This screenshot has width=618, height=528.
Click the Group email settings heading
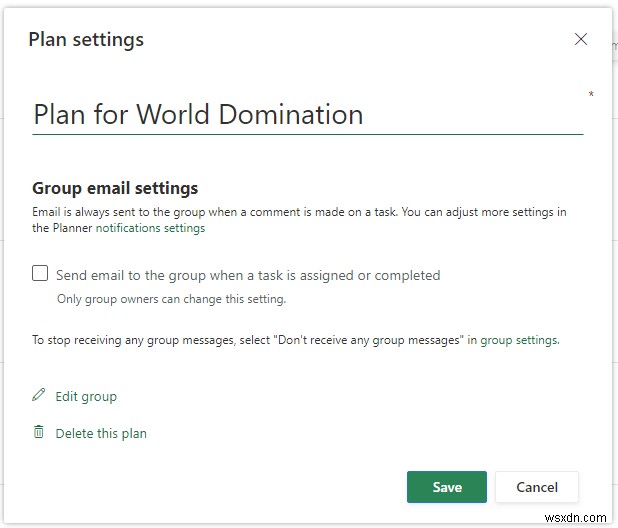pos(115,188)
